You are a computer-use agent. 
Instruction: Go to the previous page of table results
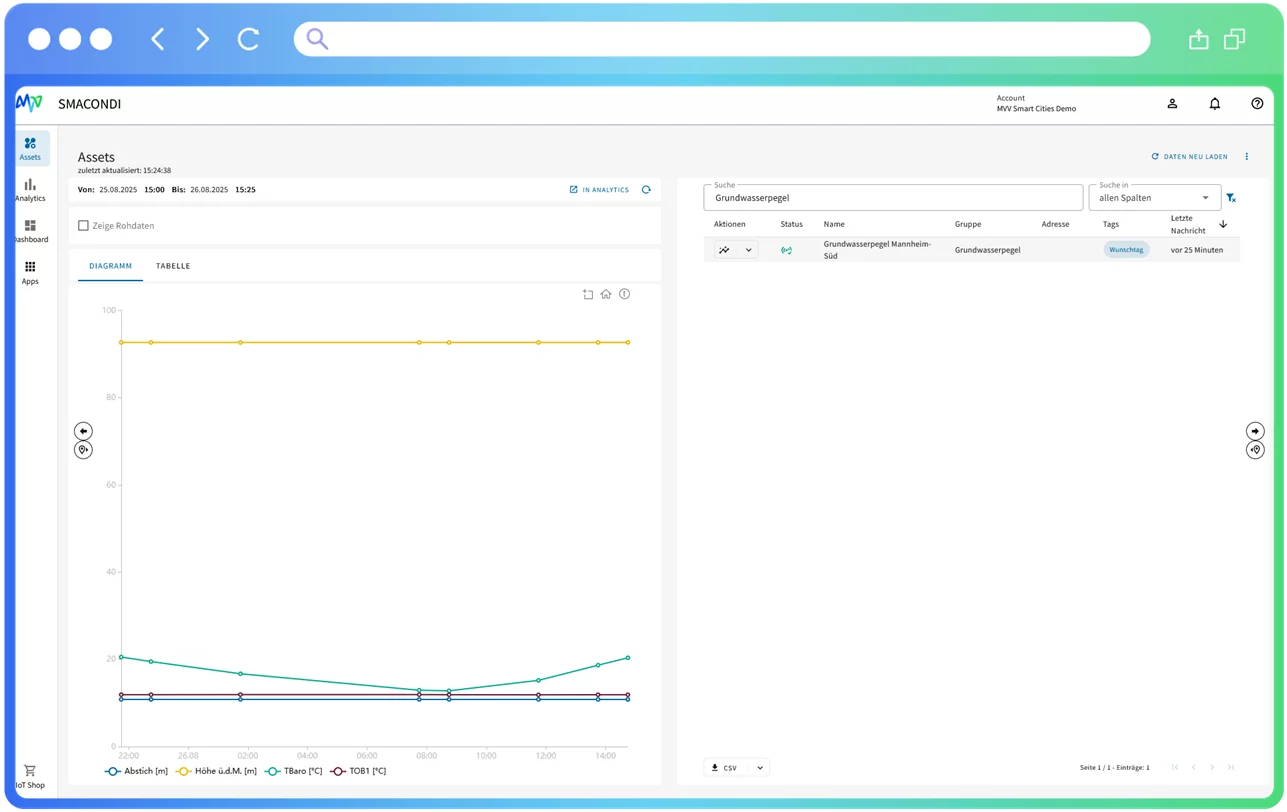1193,768
